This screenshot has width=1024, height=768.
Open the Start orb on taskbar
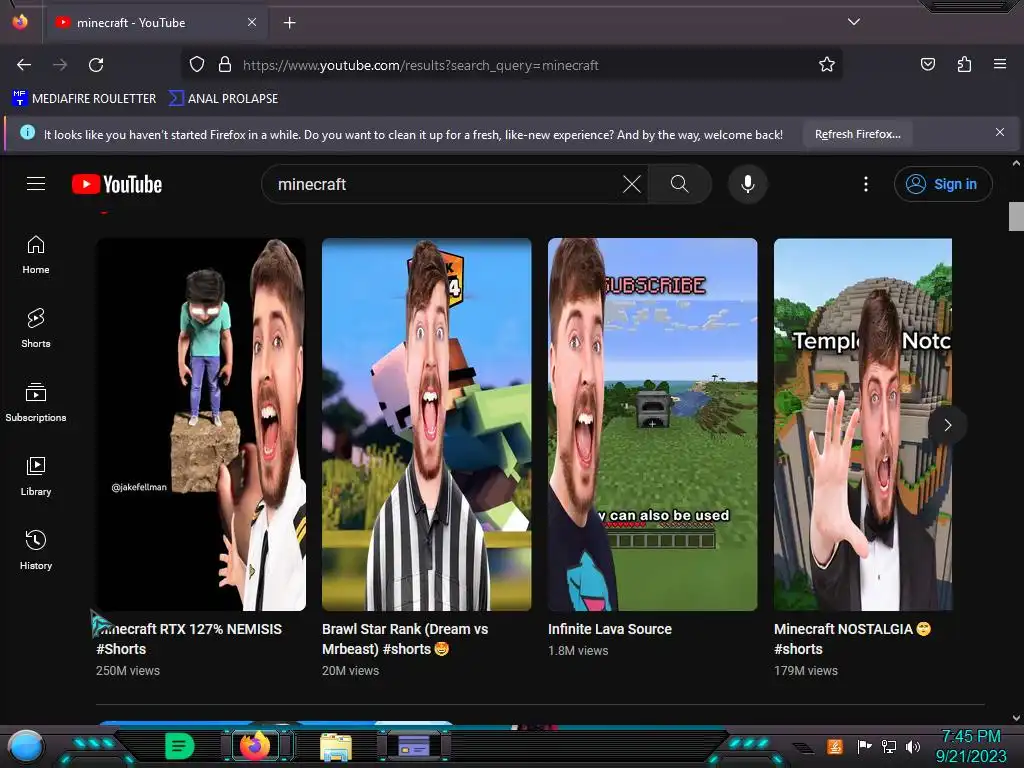pyautogui.click(x=25, y=746)
